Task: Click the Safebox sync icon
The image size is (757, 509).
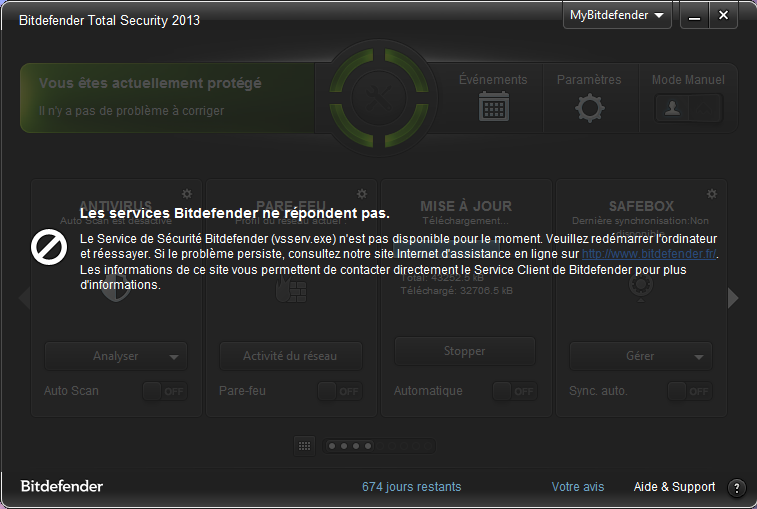Action: [641, 288]
